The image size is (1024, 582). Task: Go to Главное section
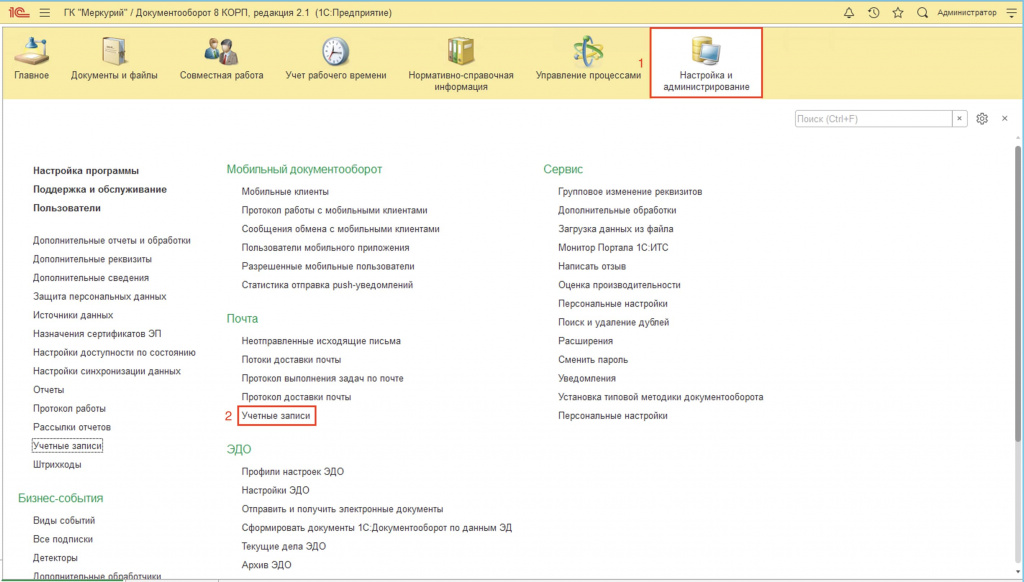pyautogui.click(x=31, y=60)
